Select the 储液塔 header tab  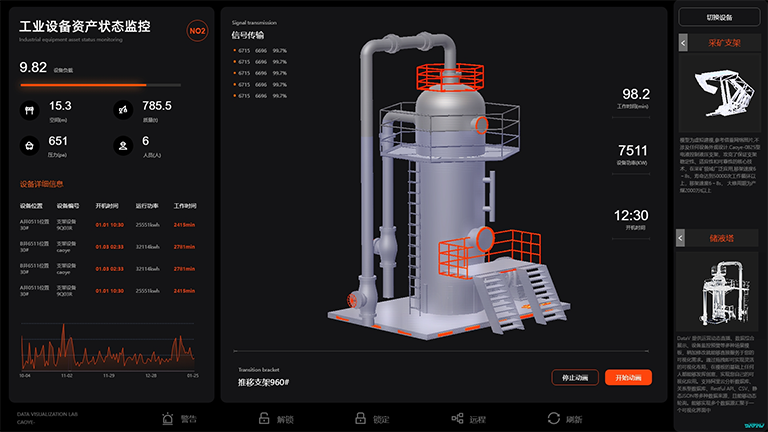[x=722, y=238]
